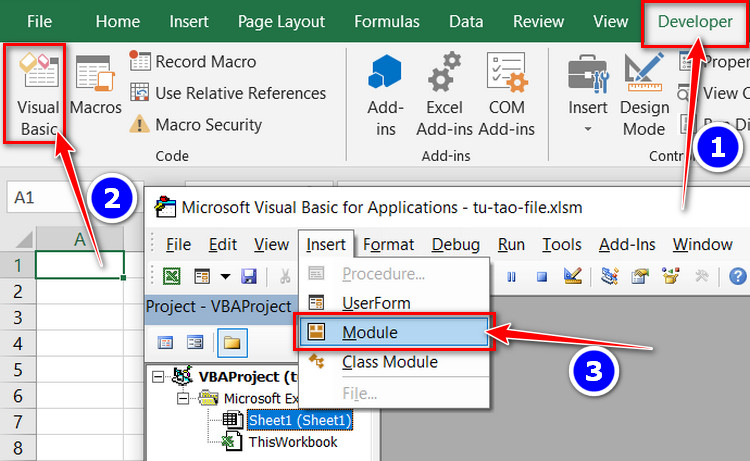This screenshot has width=750, height=461.
Task: Expand the insert object dropdown arrow
Action: click(225, 276)
